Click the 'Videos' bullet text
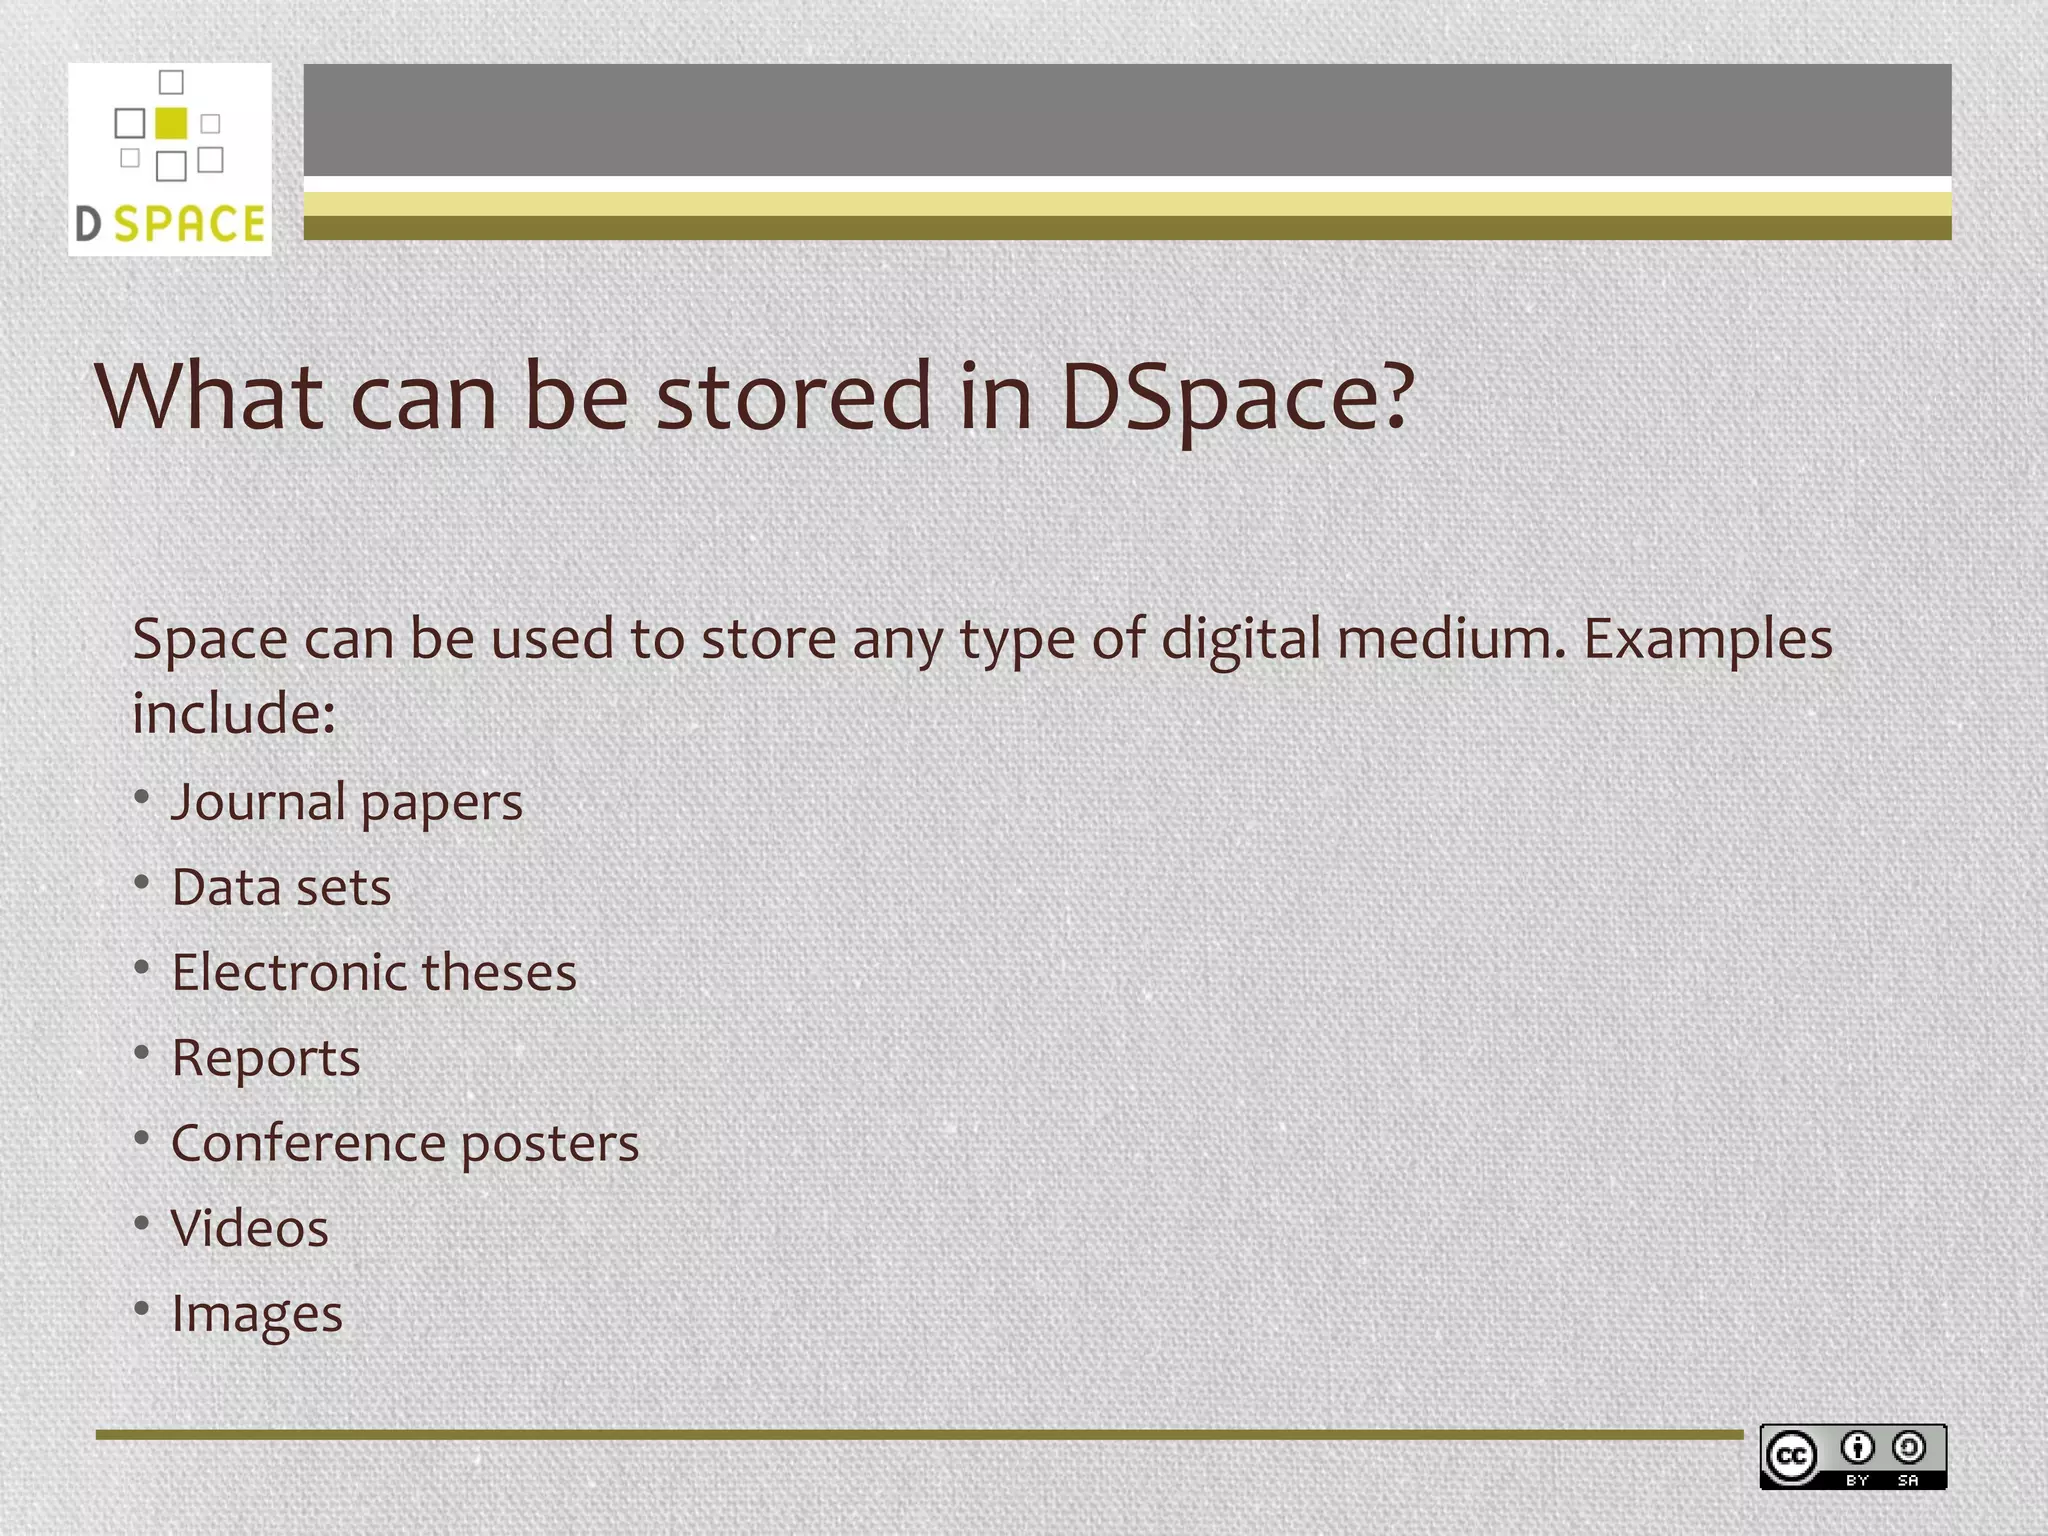This screenshot has width=2048, height=1536. click(249, 1228)
